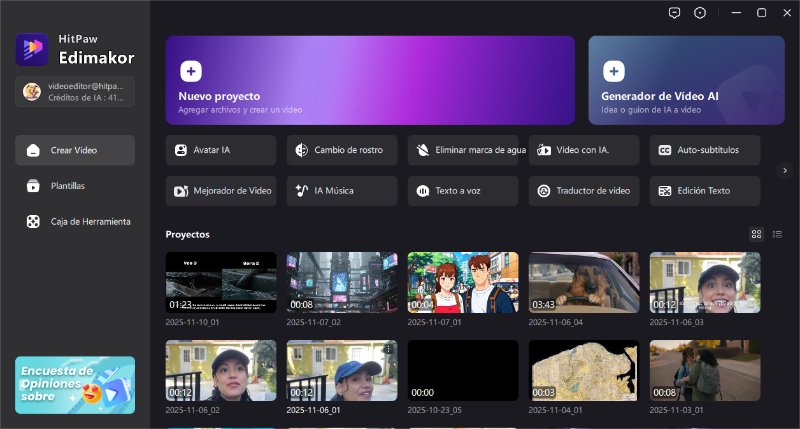
Task: Open the feedback message icon in title bar
Action: click(x=674, y=13)
